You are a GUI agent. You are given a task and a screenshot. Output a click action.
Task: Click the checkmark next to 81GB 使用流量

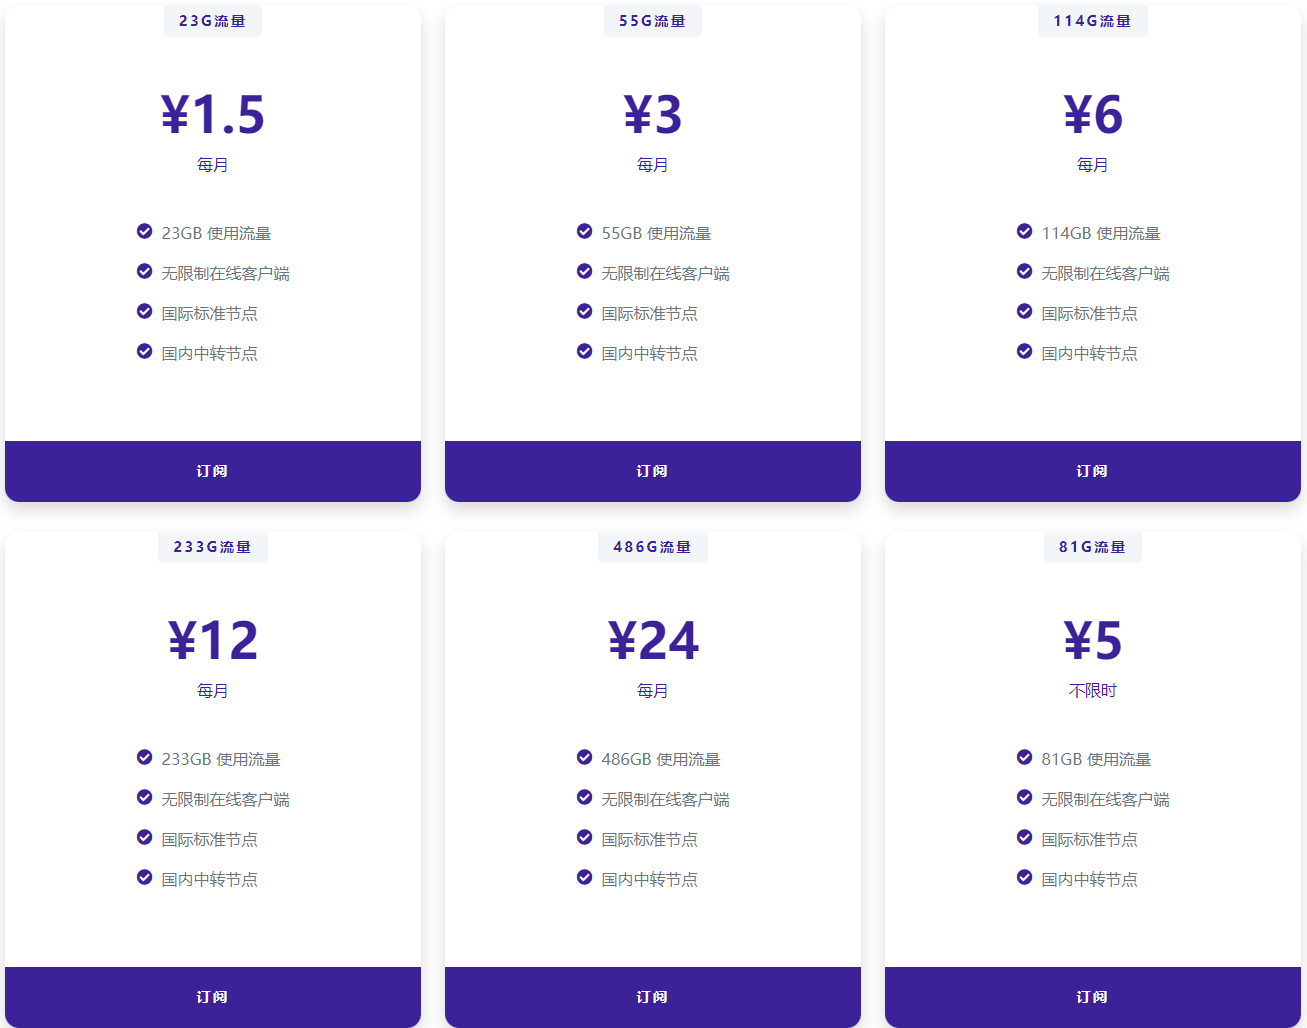(x=1024, y=757)
